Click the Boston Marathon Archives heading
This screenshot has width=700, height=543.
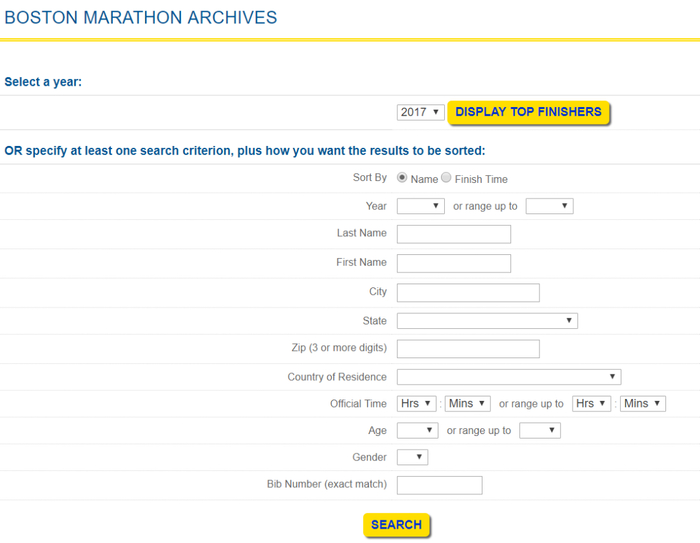(x=141, y=18)
